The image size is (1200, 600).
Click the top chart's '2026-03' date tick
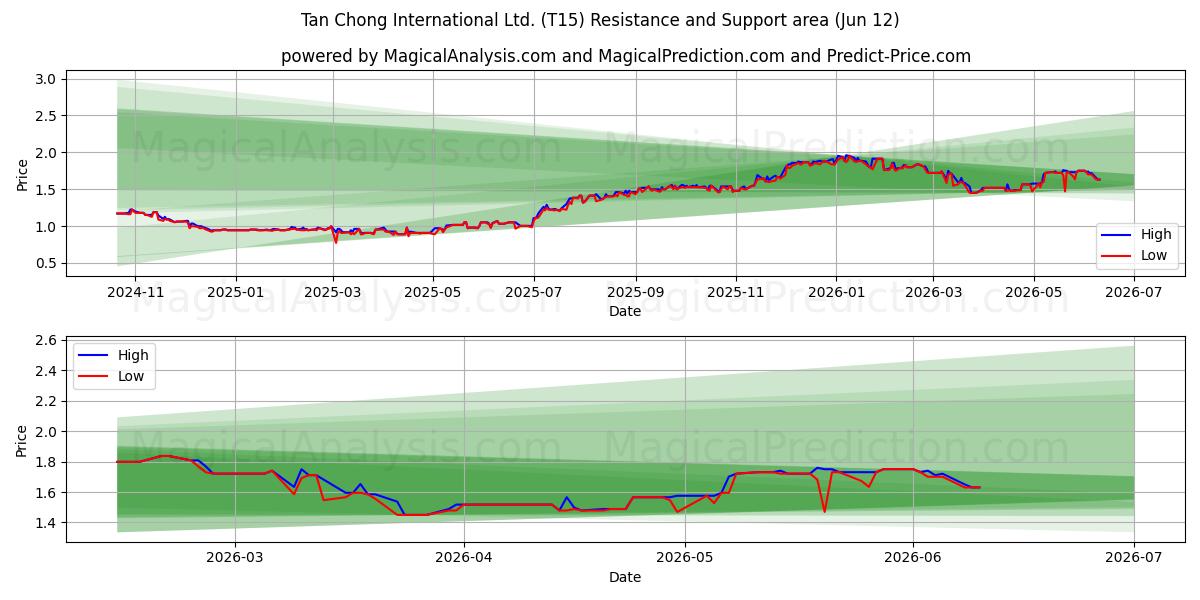point(933,295)
